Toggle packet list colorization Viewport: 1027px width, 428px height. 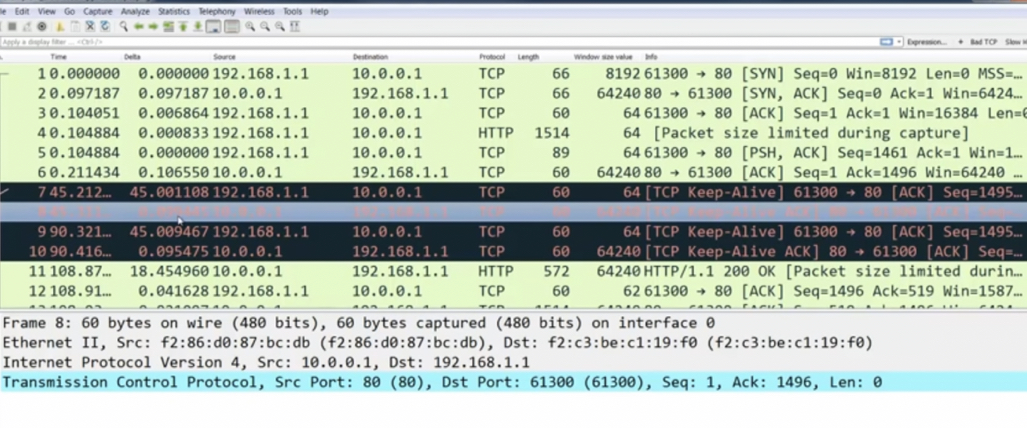[231, 27]
